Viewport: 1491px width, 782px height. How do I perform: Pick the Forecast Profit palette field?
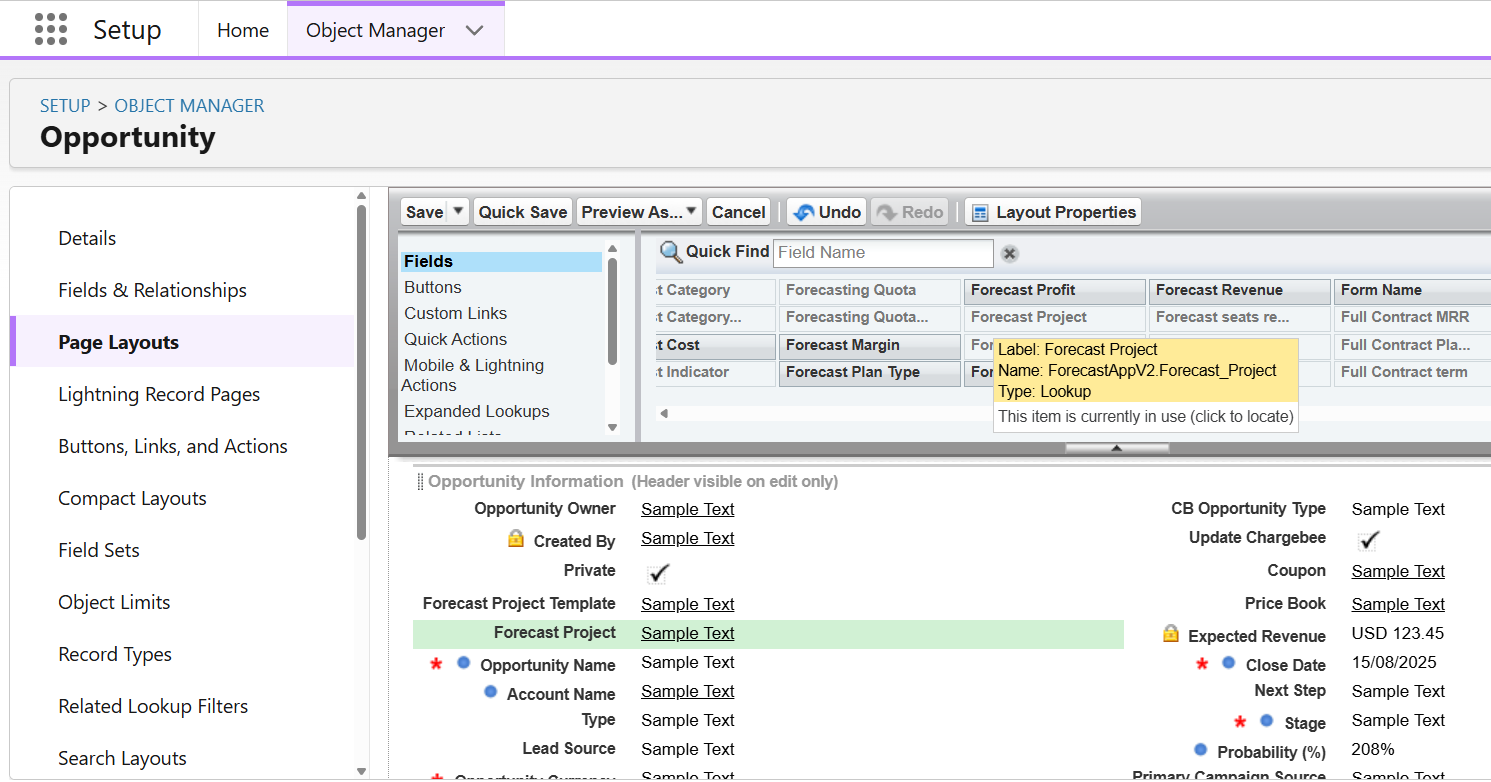[x=1054, y=291]
